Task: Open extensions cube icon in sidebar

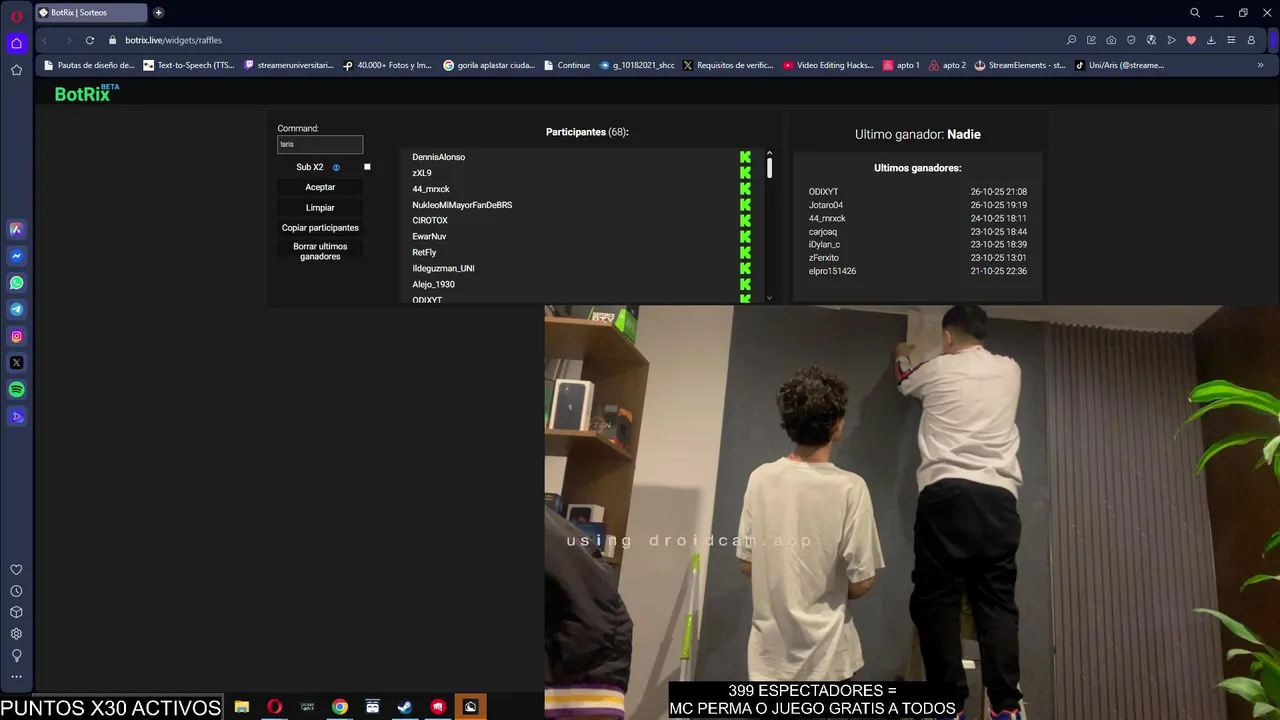Action: click(x=16, y=612)
